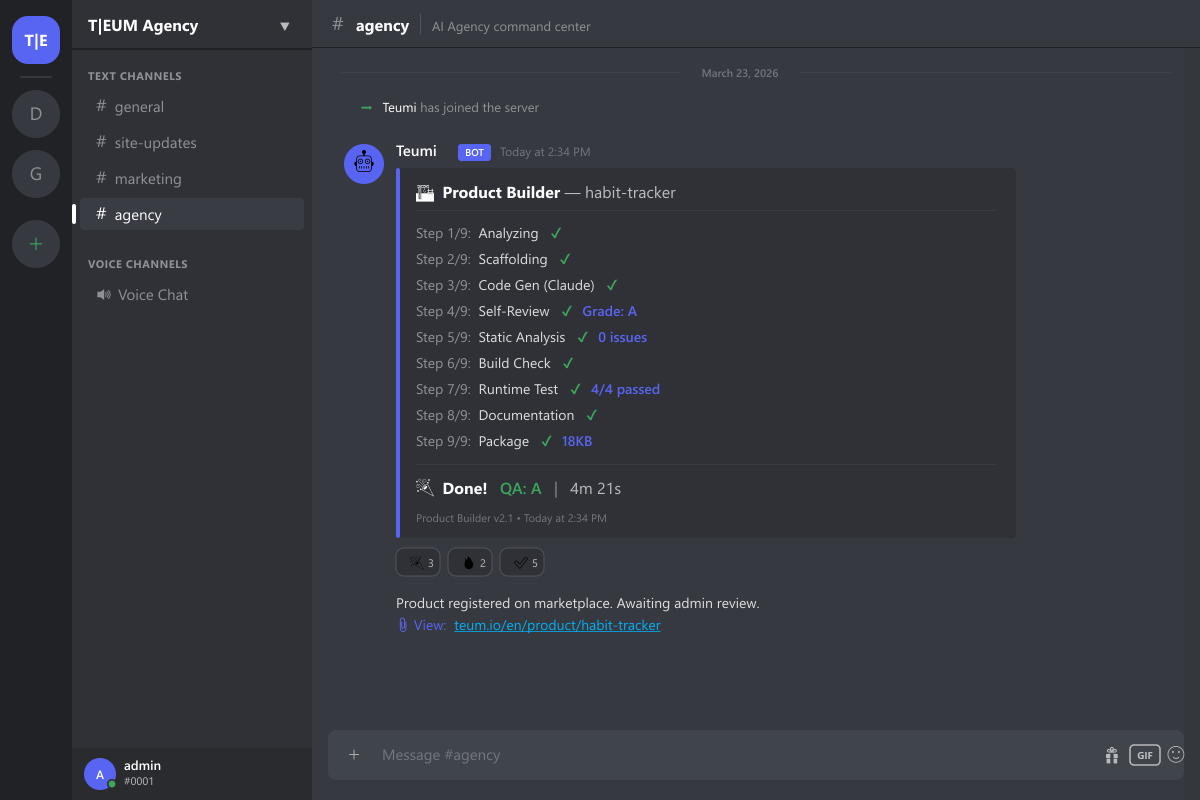
Task: Open the gift icon in message bar
Action: (1111, 755)
